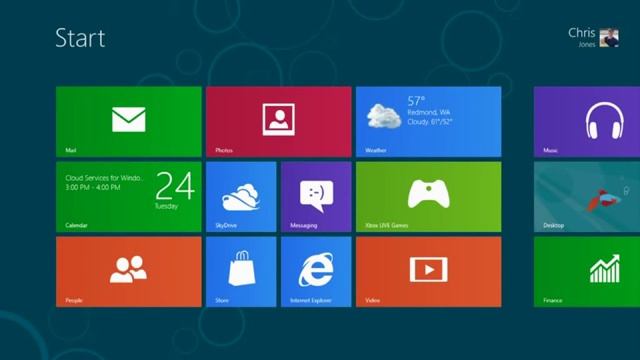Open the Finance chart tile
640x360 pixels.
[587, 272]
